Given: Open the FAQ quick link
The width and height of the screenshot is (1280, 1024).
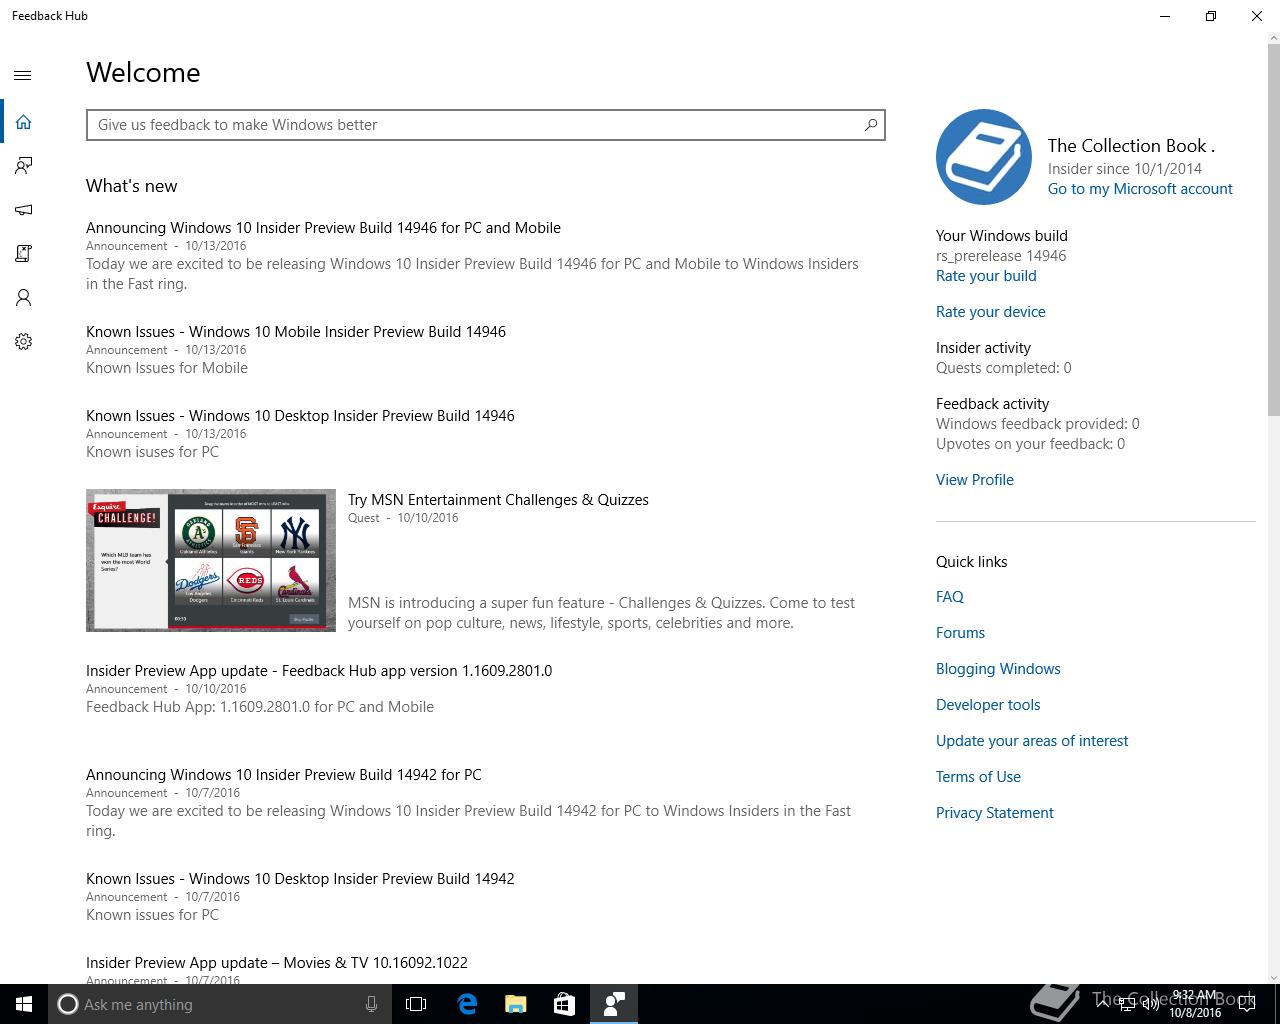Looking at the screenshot, I should click(950, 597).
